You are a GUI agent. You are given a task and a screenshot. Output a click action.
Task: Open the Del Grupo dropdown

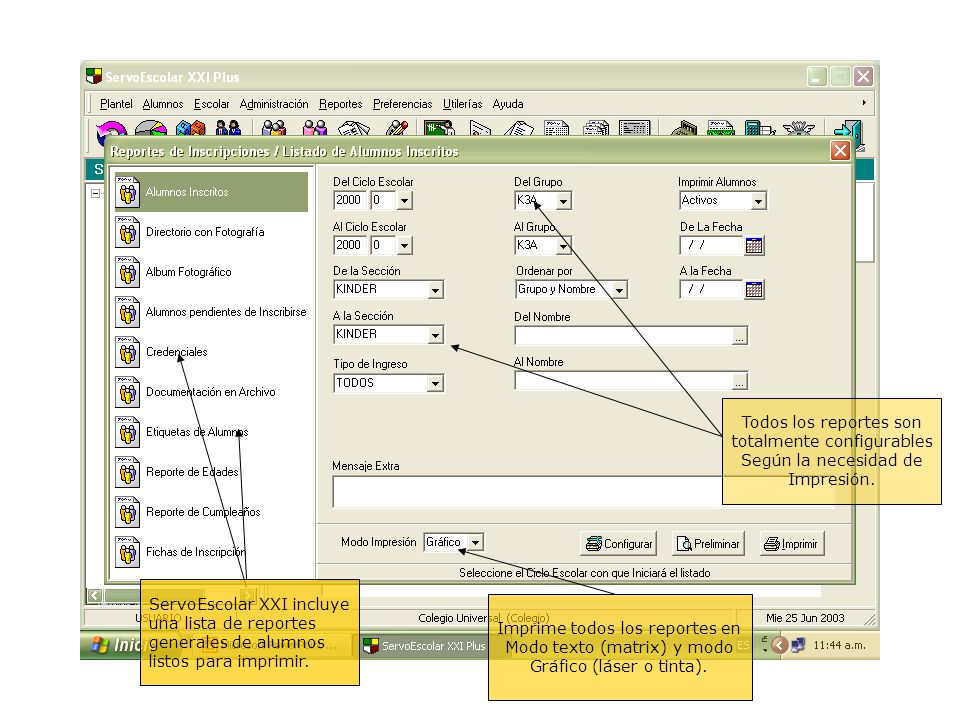(564, 200)
